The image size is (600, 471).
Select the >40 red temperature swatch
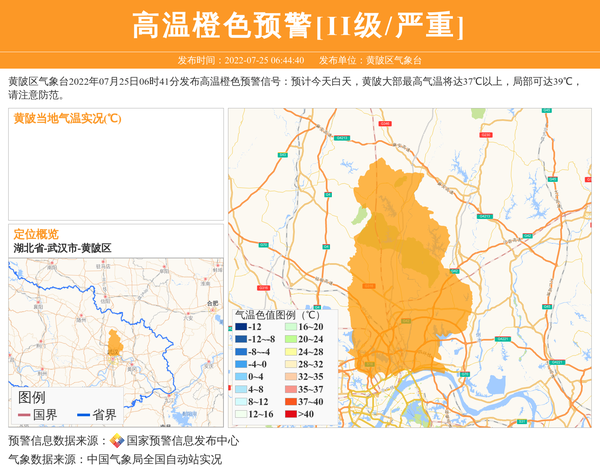tap(291, 414)
